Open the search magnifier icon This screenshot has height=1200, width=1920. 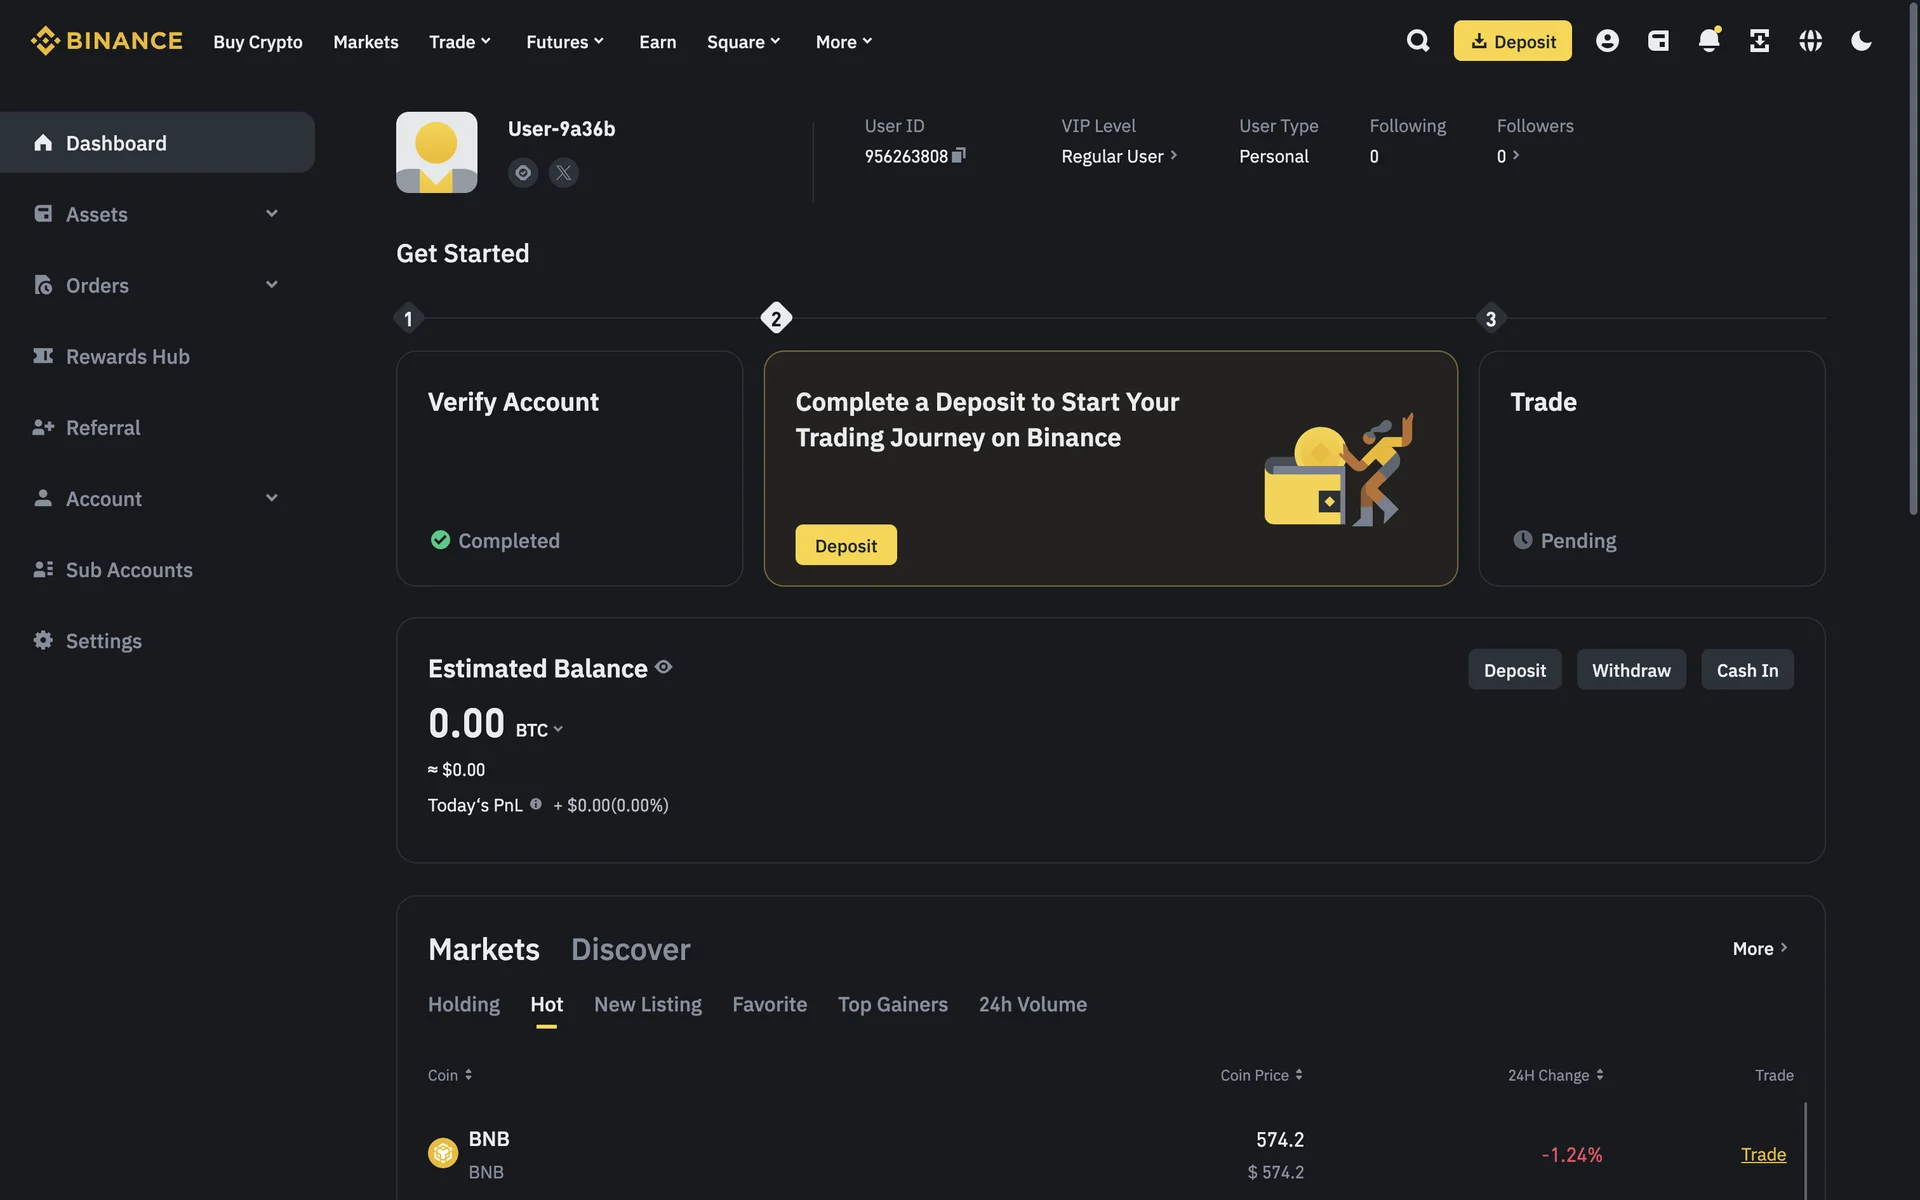coord(1417,41)
